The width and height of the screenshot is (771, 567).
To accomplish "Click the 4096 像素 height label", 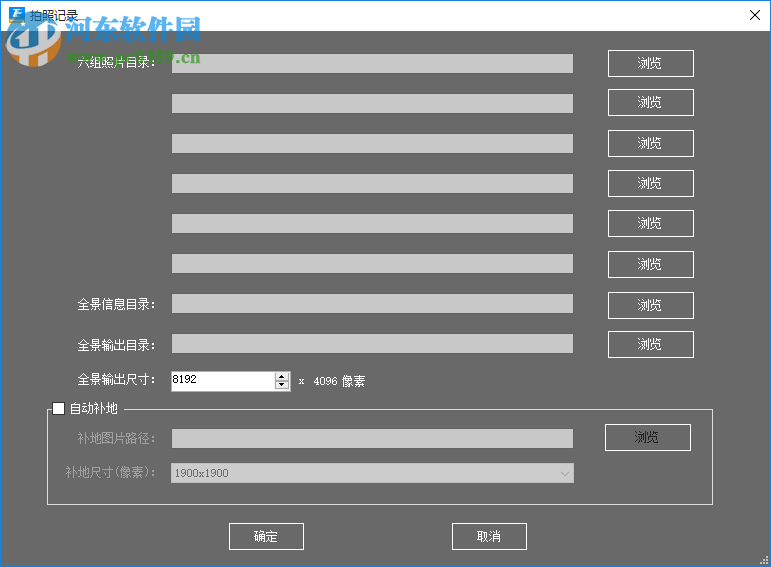I will 339,381.
